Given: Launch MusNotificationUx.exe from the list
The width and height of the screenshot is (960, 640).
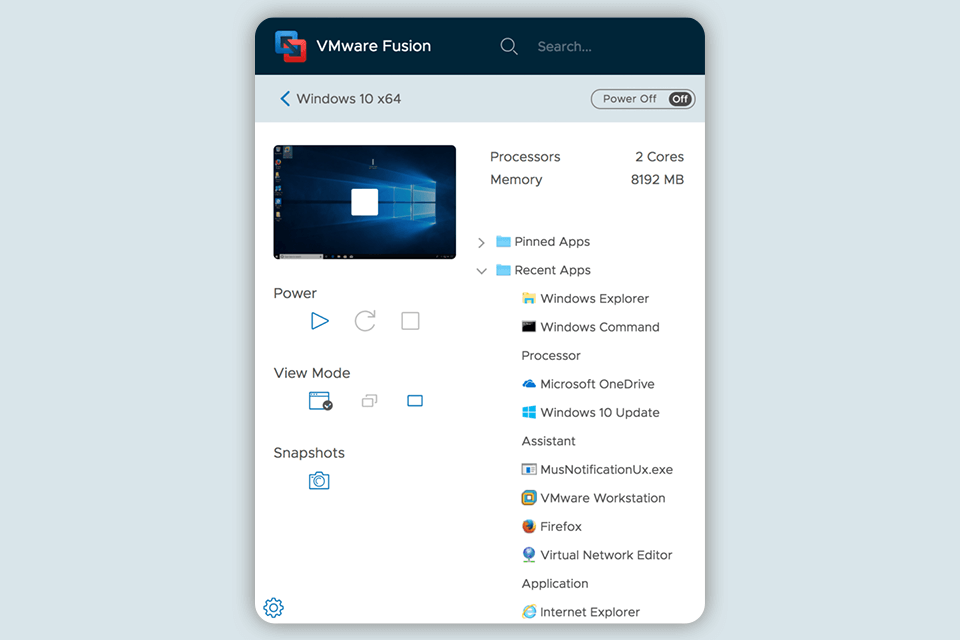Looking at the screenshot, I should 597,470.
